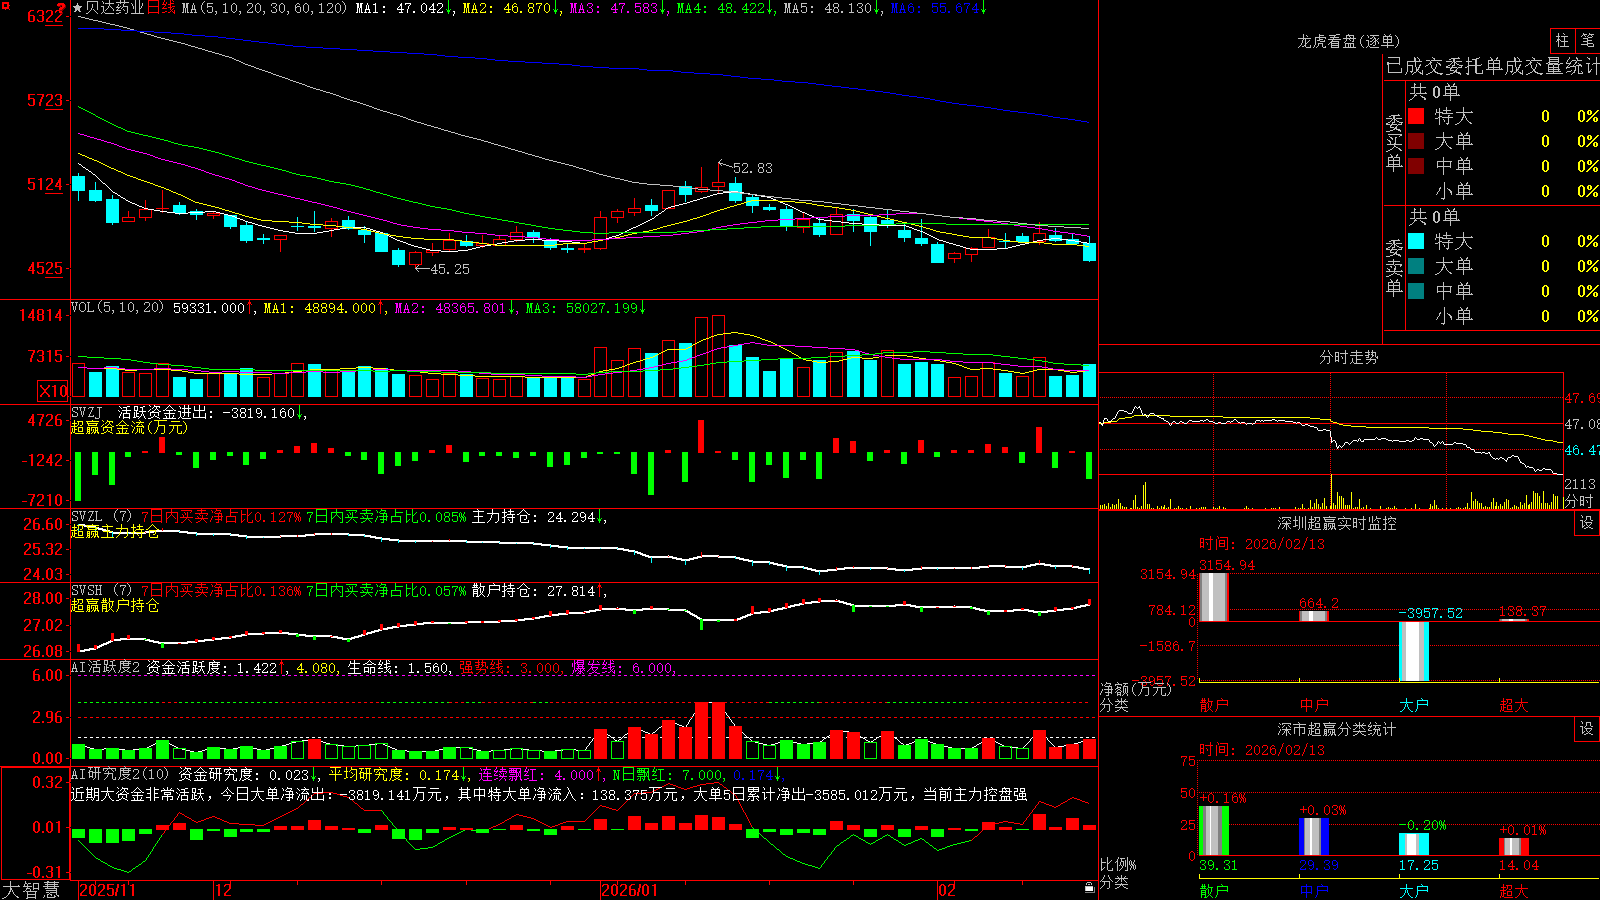Image resolution: width=1600 pixels, height=900 pixels.
Task: Click the X10 volume scale box
Action: (53, 391)
